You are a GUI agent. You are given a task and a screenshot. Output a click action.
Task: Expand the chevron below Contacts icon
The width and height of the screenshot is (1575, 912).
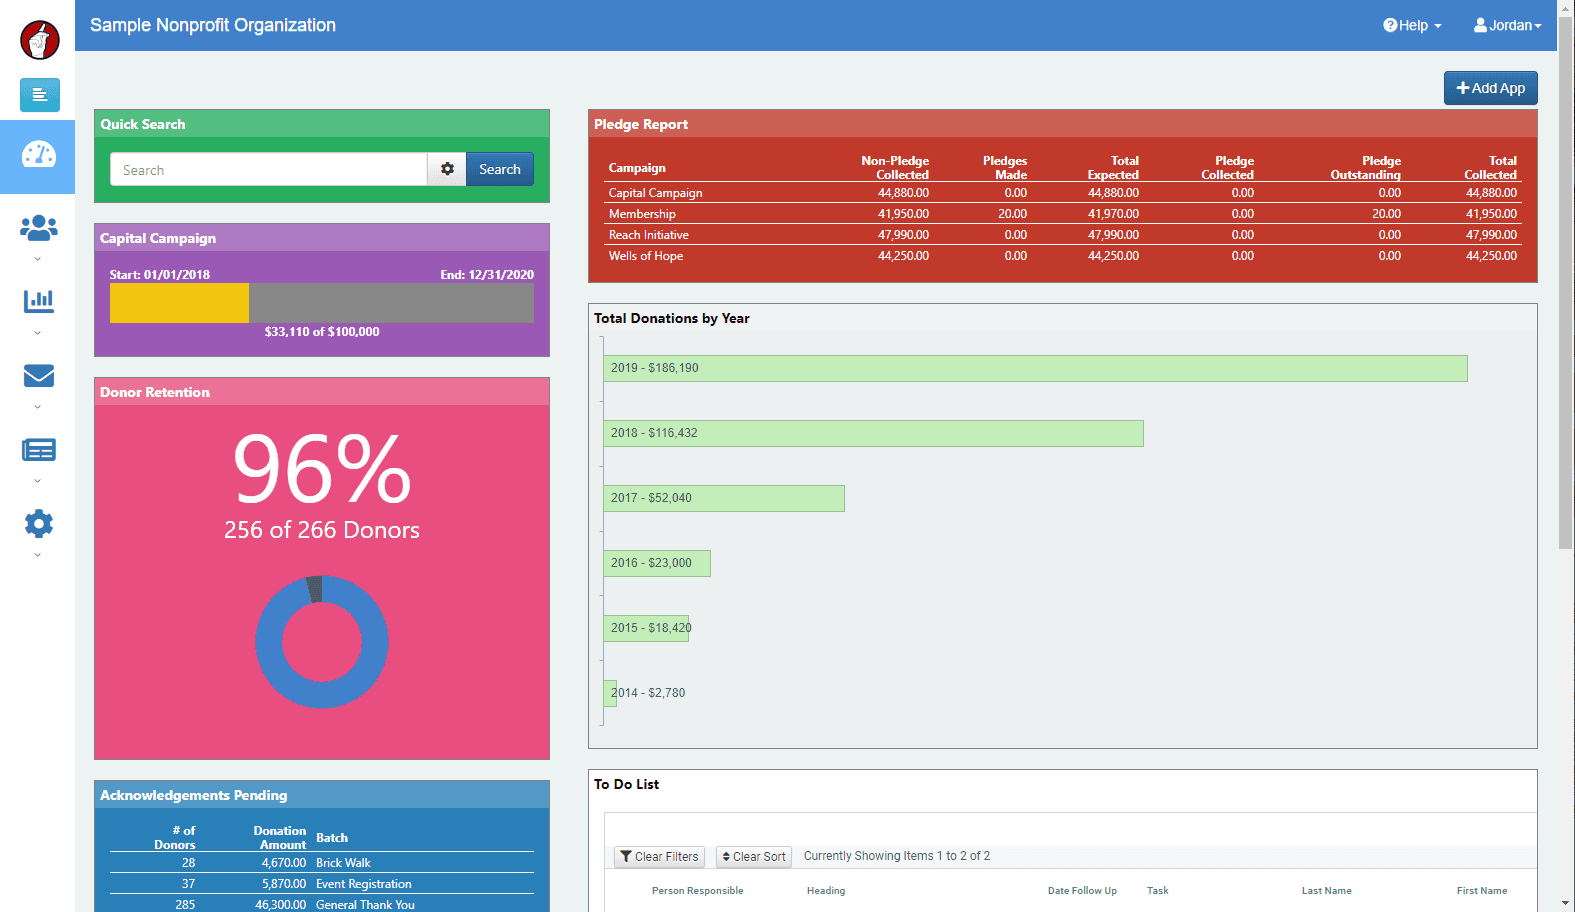[x=38, y=259]
